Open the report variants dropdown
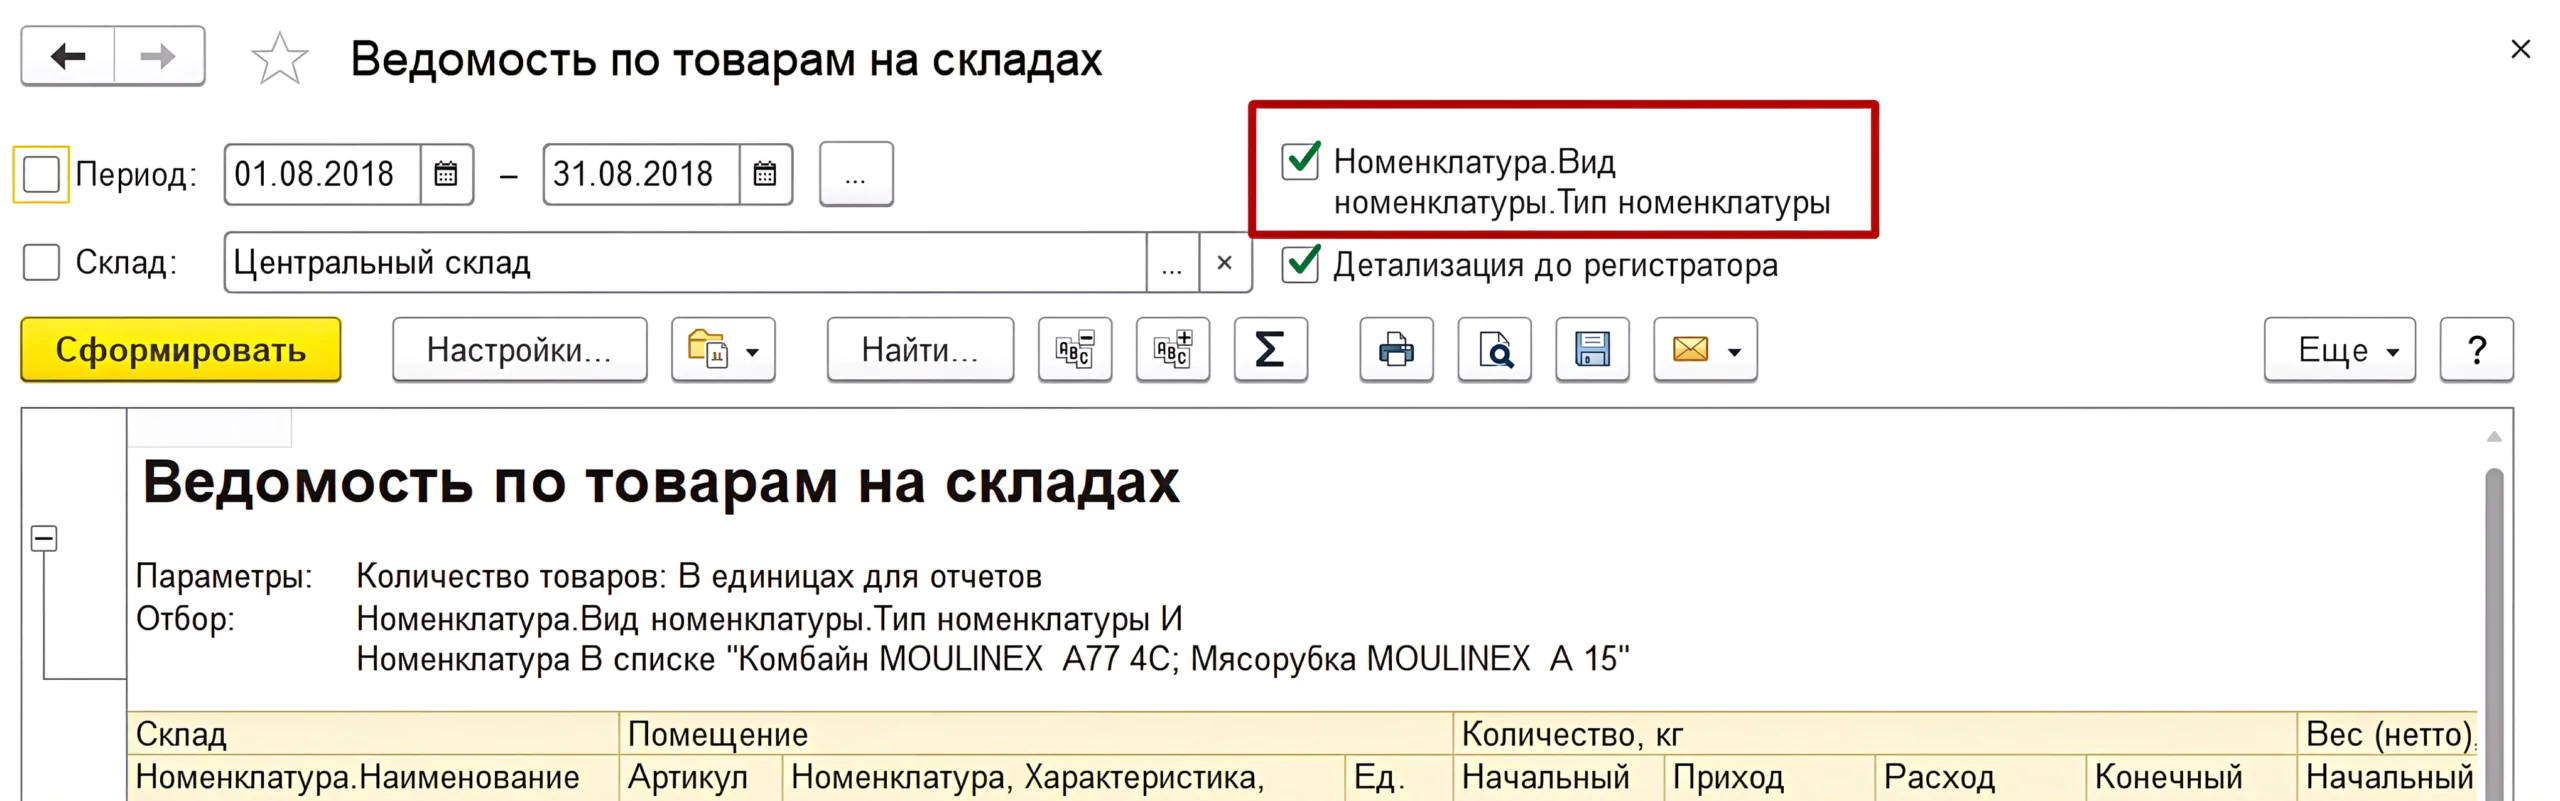The width and height of the screenshot is (2560, 801). tap(723, 350)
